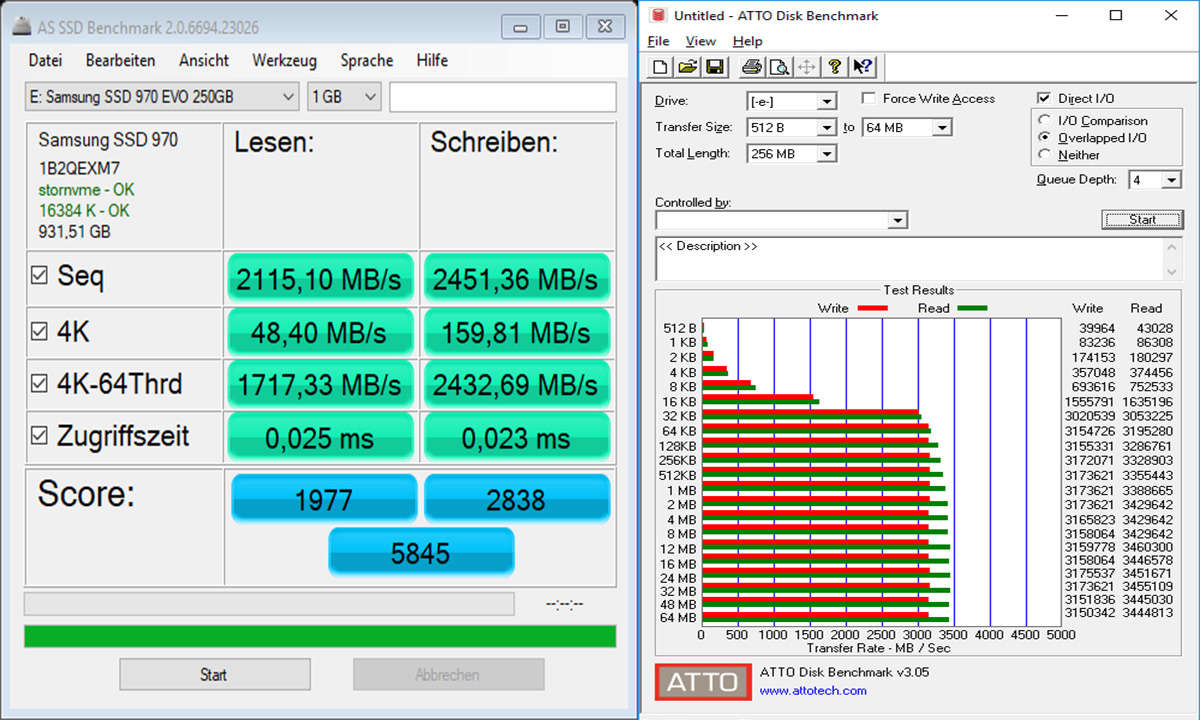Viewport: 1200px width, 720px height.
Task: Click AS SSD Benchmark title bar app icon
Action: (x=20, y=25)
